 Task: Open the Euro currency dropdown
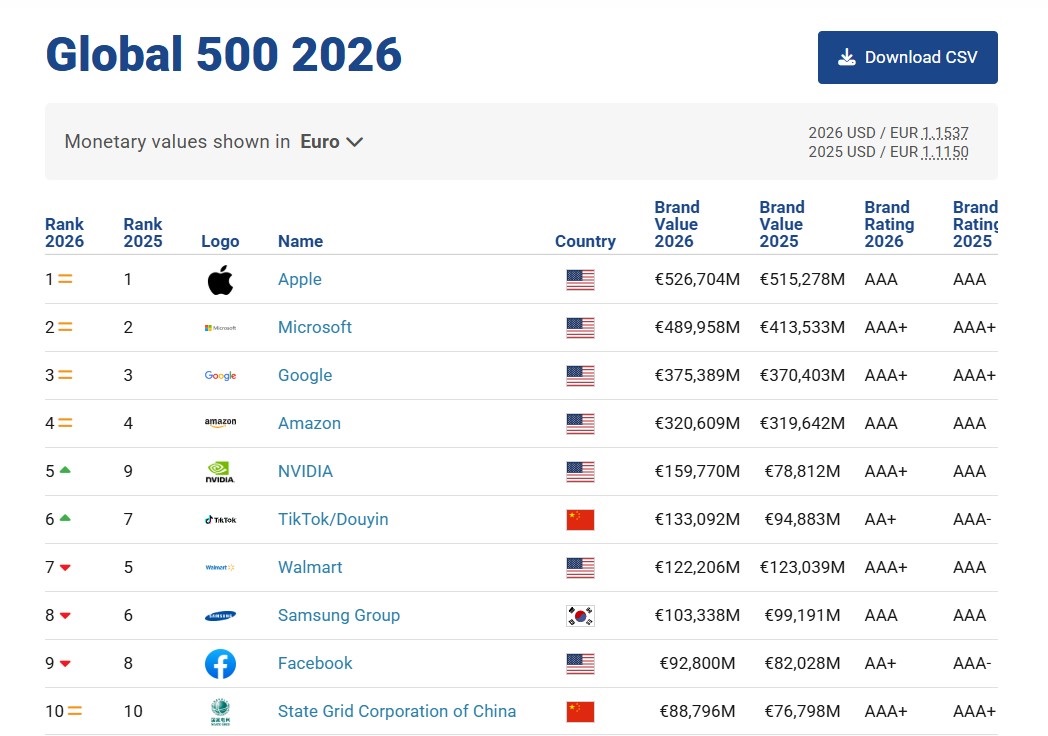332,142
